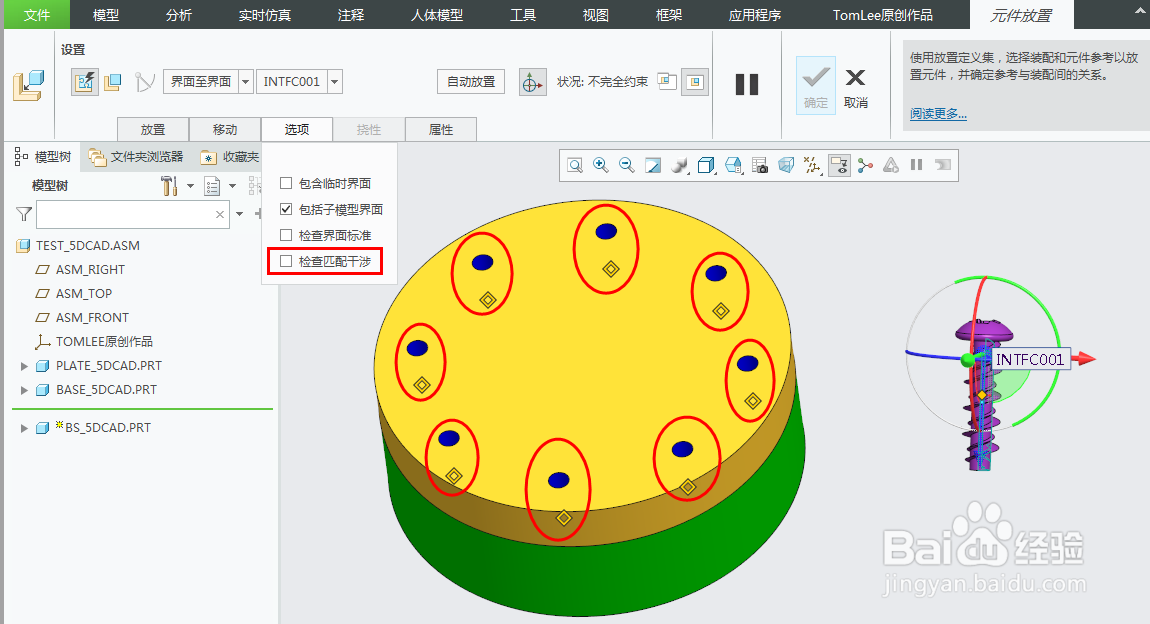The height and width of the screenshot is (624, 1150).
Task: Select the TOMLEE原创作品 coordinate system item
Action: coord(104,342)
